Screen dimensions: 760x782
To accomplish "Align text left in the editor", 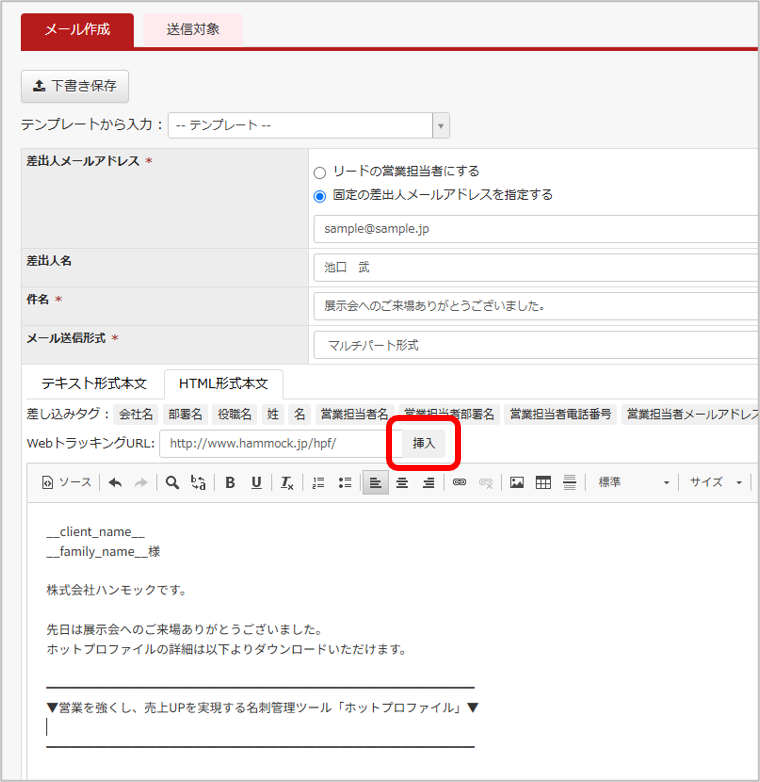I will point(376,482).
